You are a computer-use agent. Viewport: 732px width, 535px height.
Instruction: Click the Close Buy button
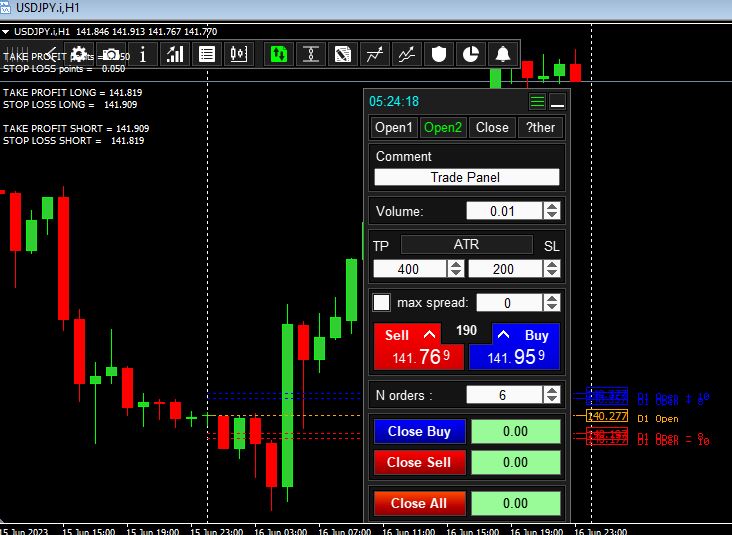[x=419, y=431]
